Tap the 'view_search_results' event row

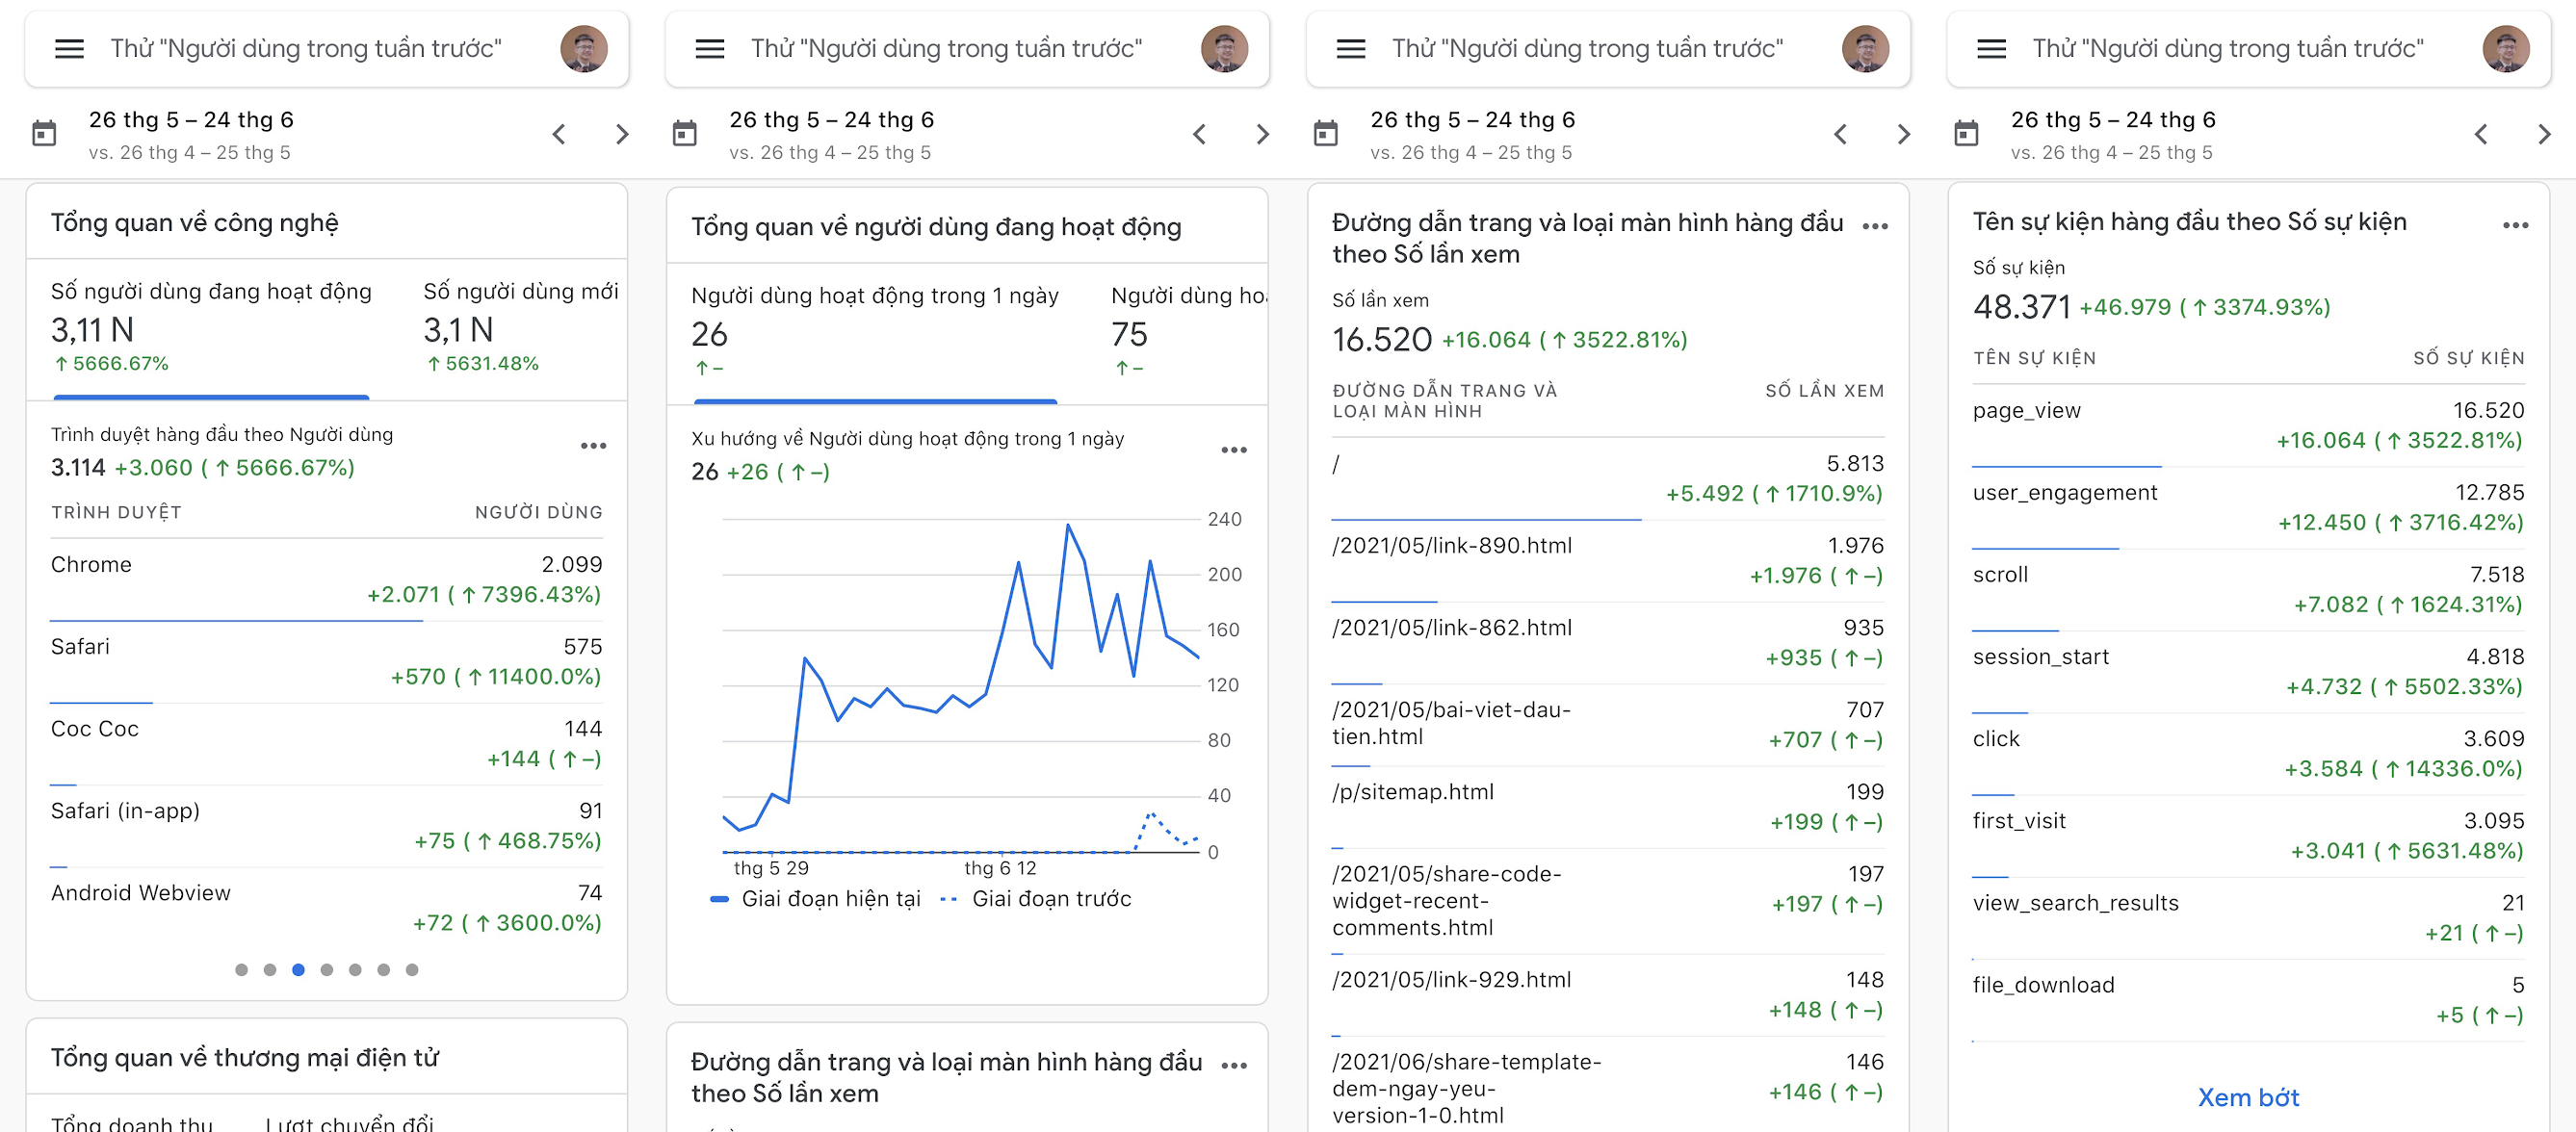[2248, 918]
